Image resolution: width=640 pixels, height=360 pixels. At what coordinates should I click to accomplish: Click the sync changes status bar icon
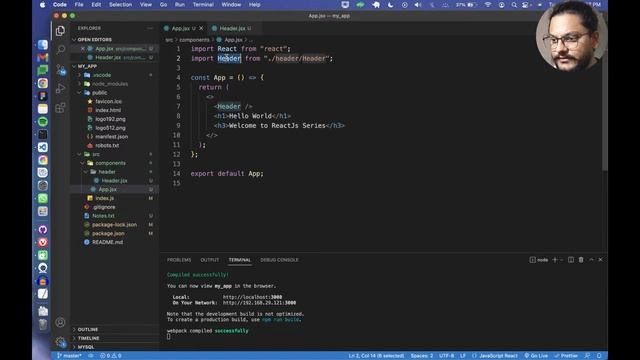[91, 356]
